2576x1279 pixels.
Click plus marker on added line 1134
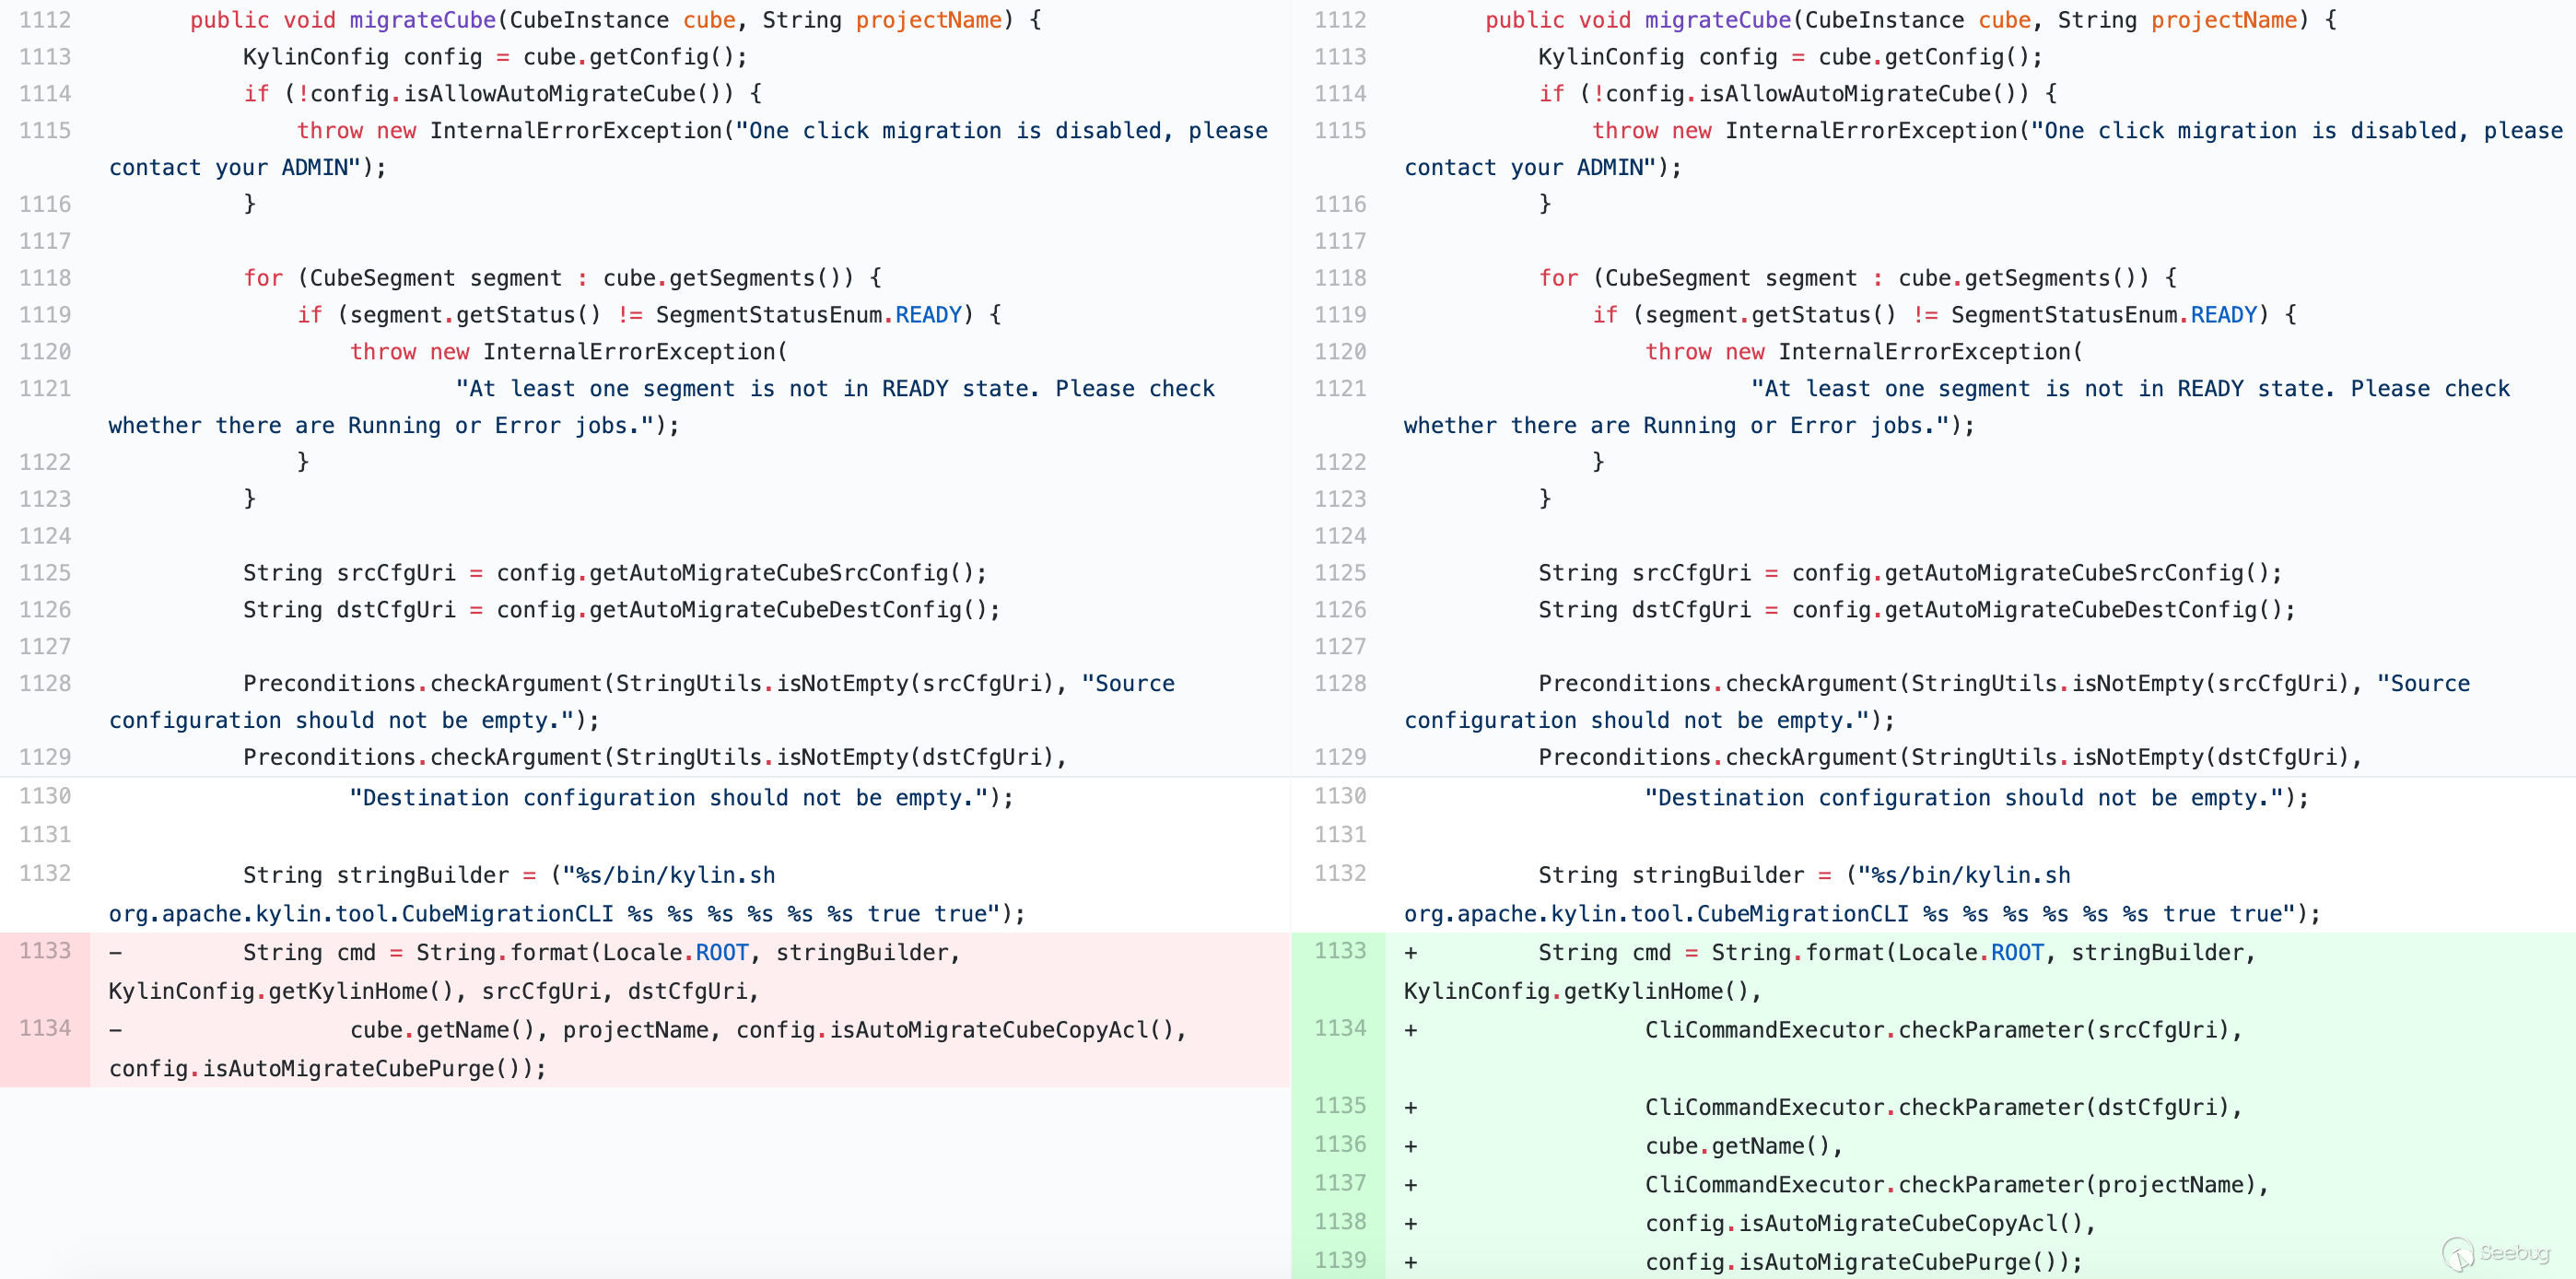coord(1410,1030)
